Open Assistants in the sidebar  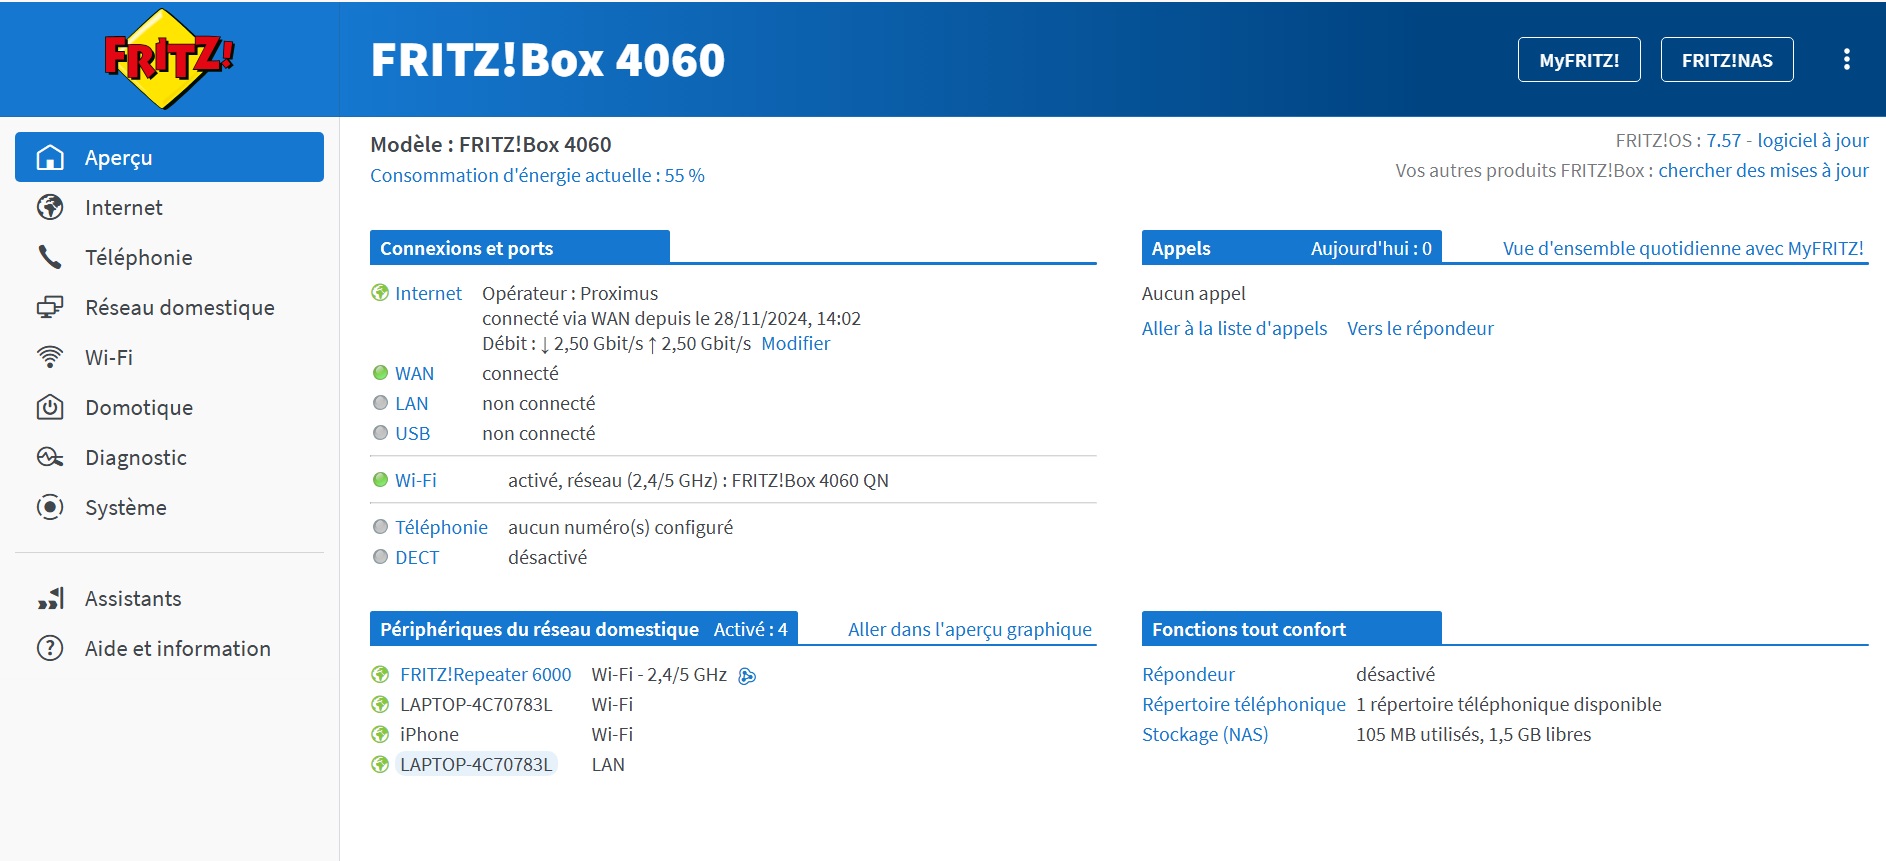tap(169, 598)
